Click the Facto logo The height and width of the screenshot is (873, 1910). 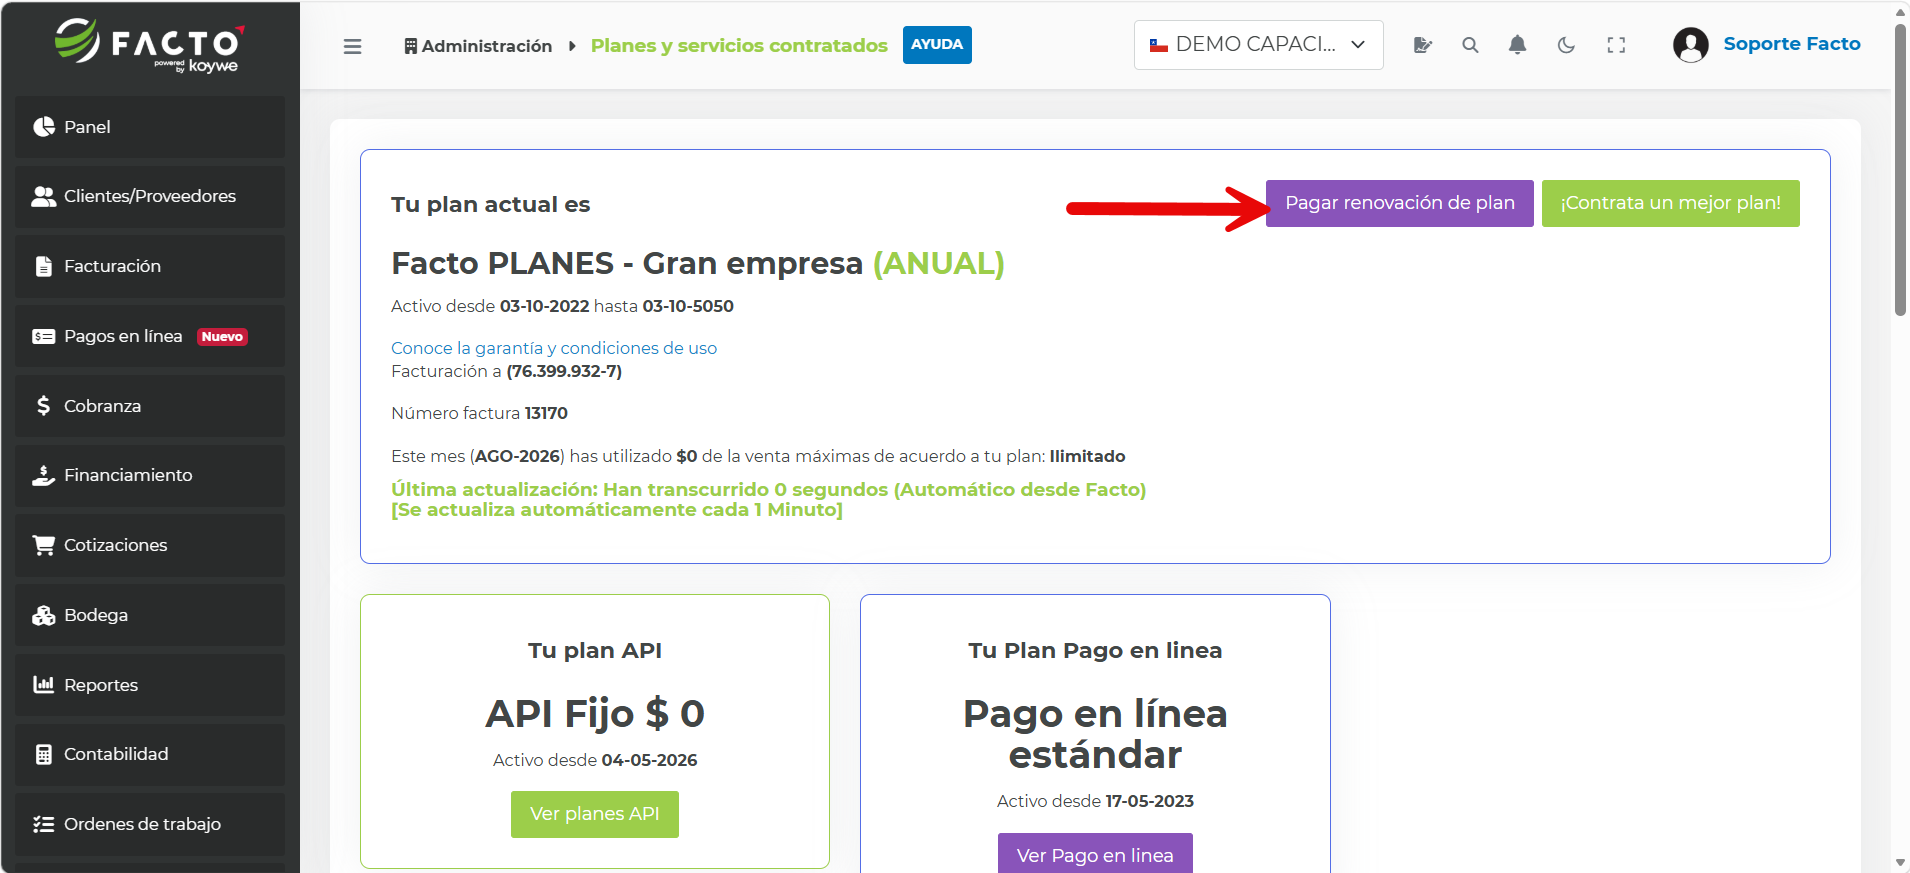coord(150,46)
